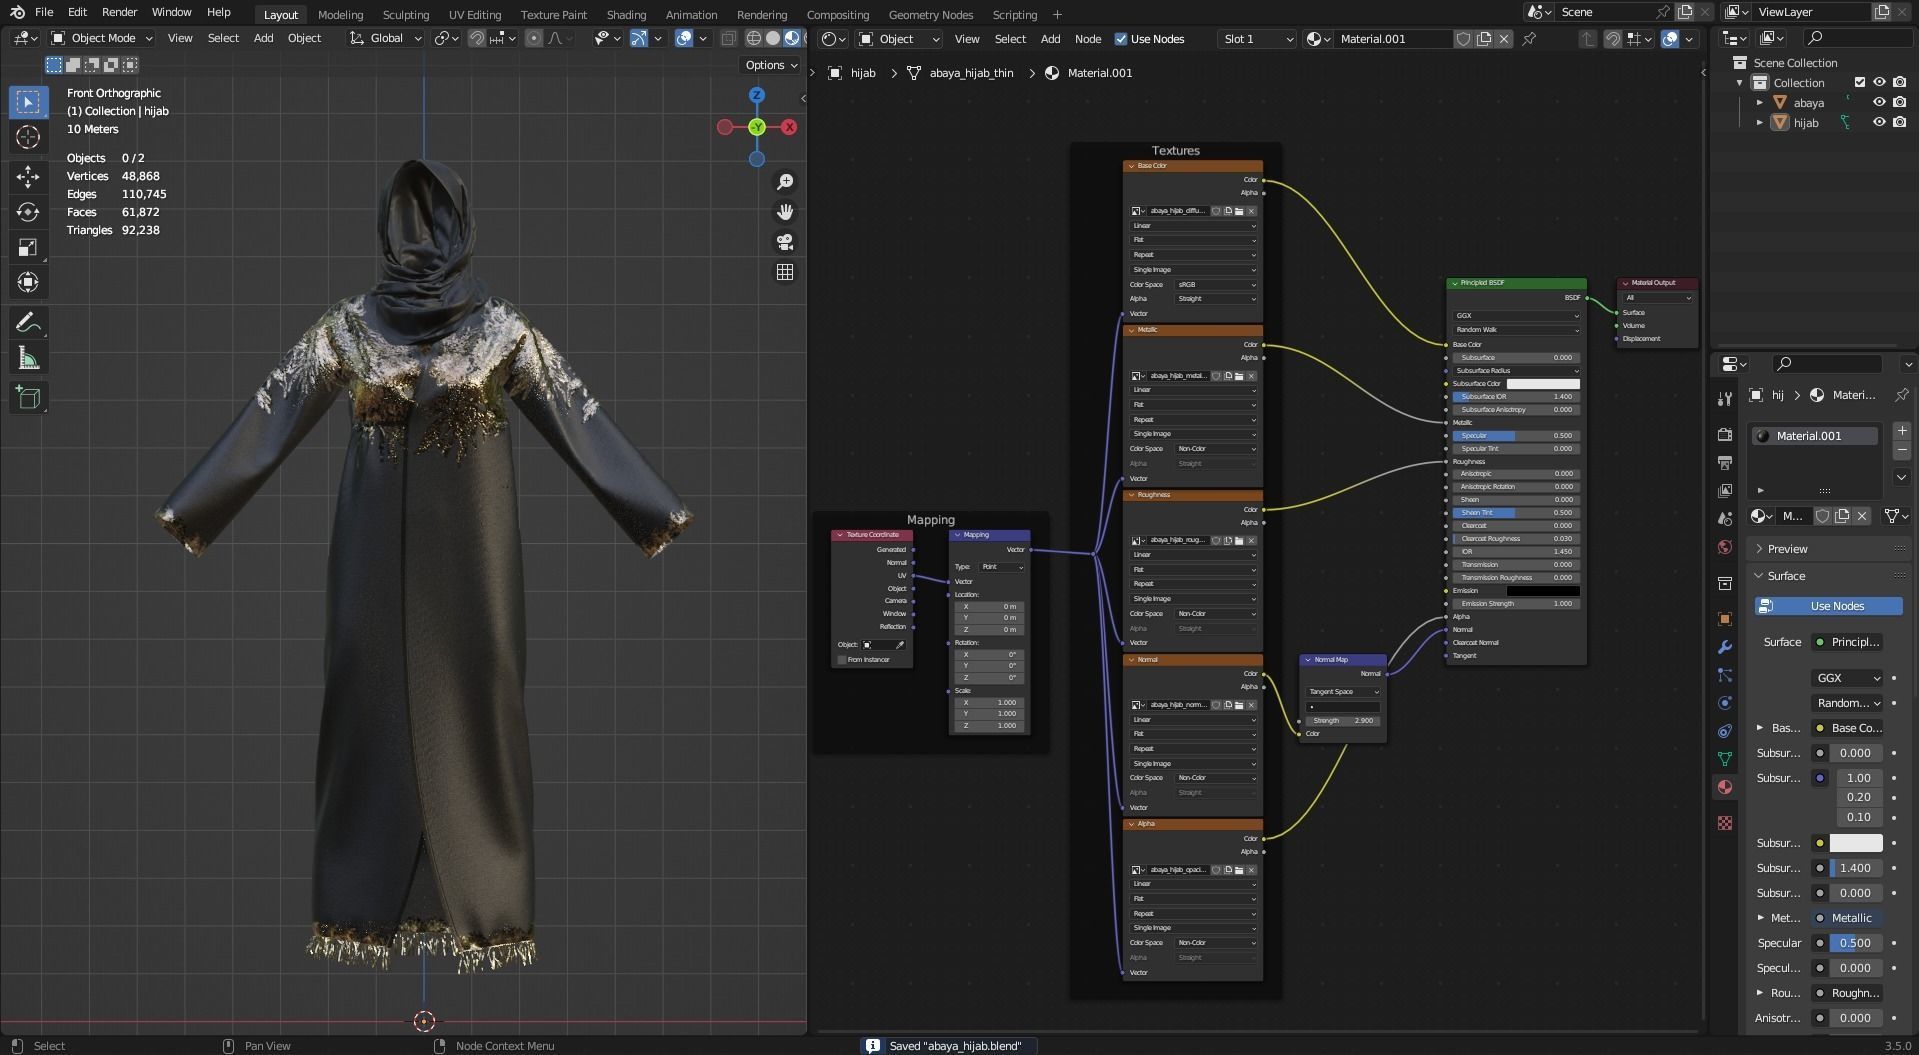This screenshot has height=1055, width=1919.
Task: Click the viewport zoom magnifier icon
Action: click(785, 182)
